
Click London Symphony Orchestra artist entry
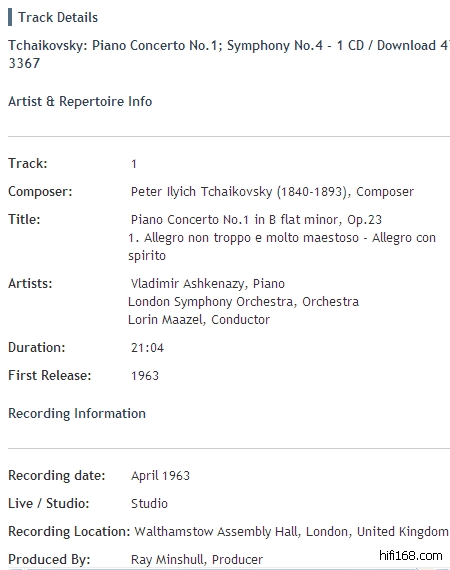click(243, 302)
